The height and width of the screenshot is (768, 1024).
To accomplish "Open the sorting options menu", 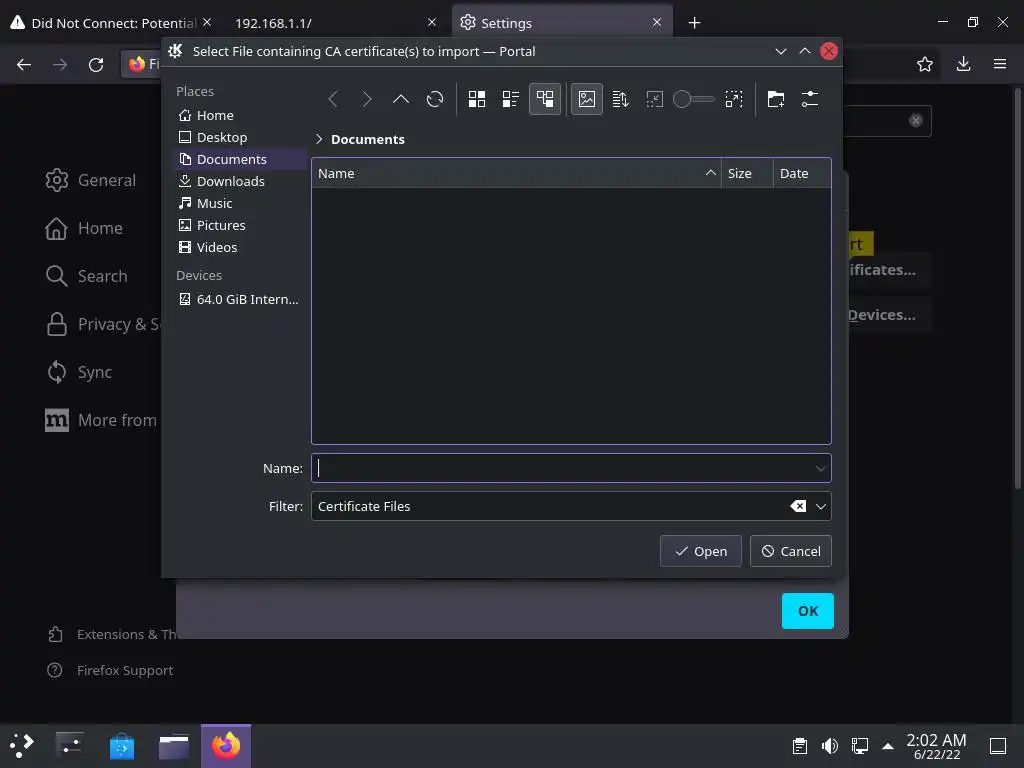I will pos(620,99).
